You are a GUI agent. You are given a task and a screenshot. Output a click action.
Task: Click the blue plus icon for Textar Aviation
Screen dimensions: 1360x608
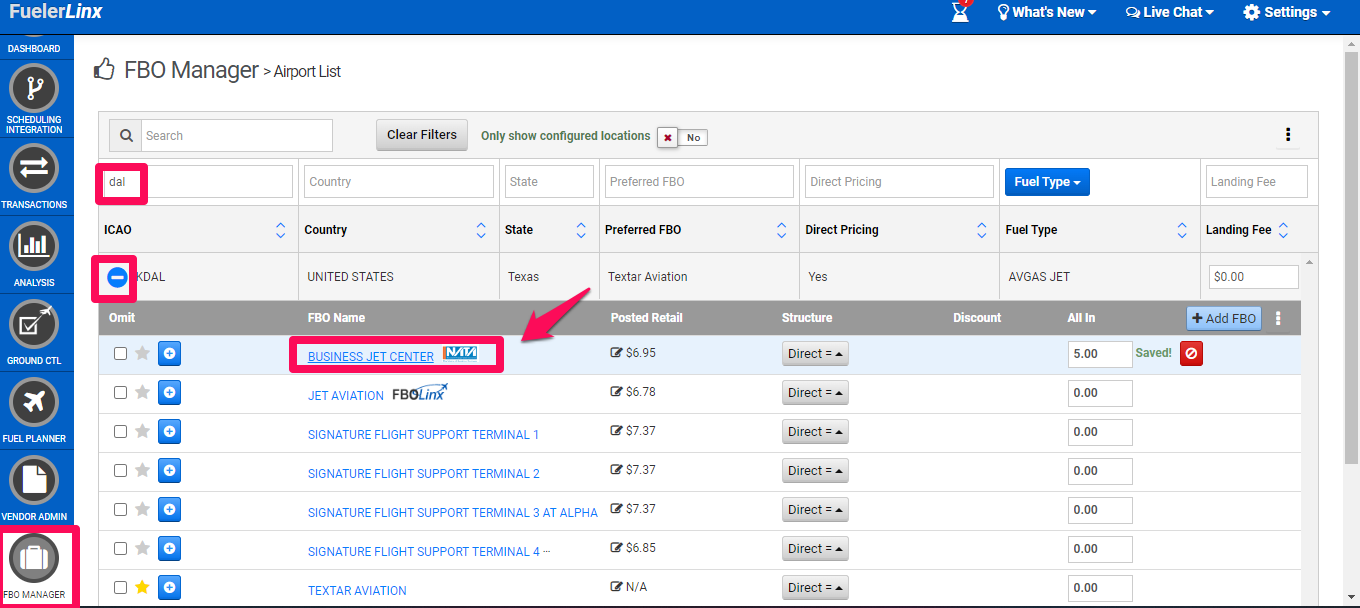pos(169,588)
